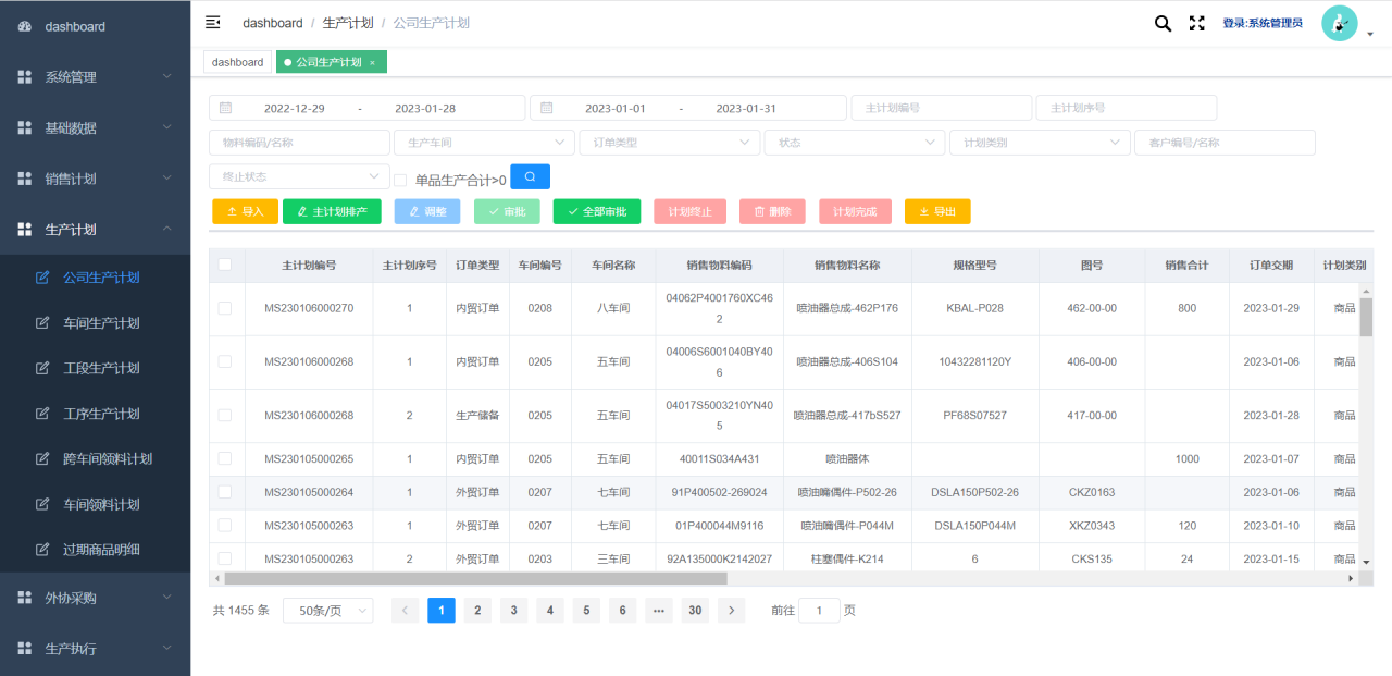Open the header search magnifier icon

tap(1162, 23)
